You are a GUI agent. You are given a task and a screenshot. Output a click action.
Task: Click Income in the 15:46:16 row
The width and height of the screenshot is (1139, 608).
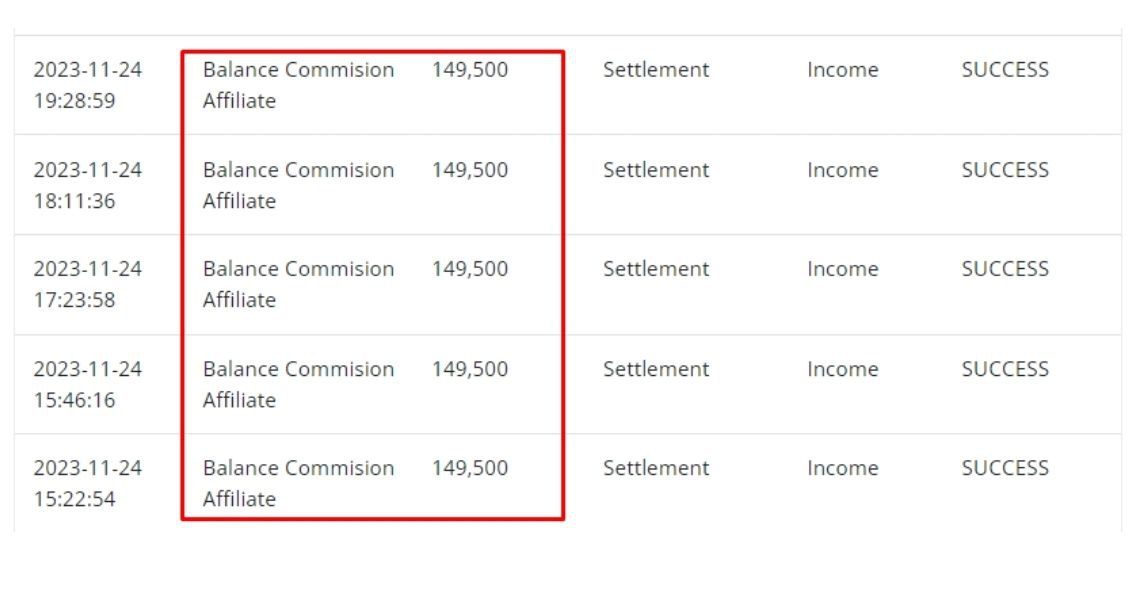(x=843, y=369)
